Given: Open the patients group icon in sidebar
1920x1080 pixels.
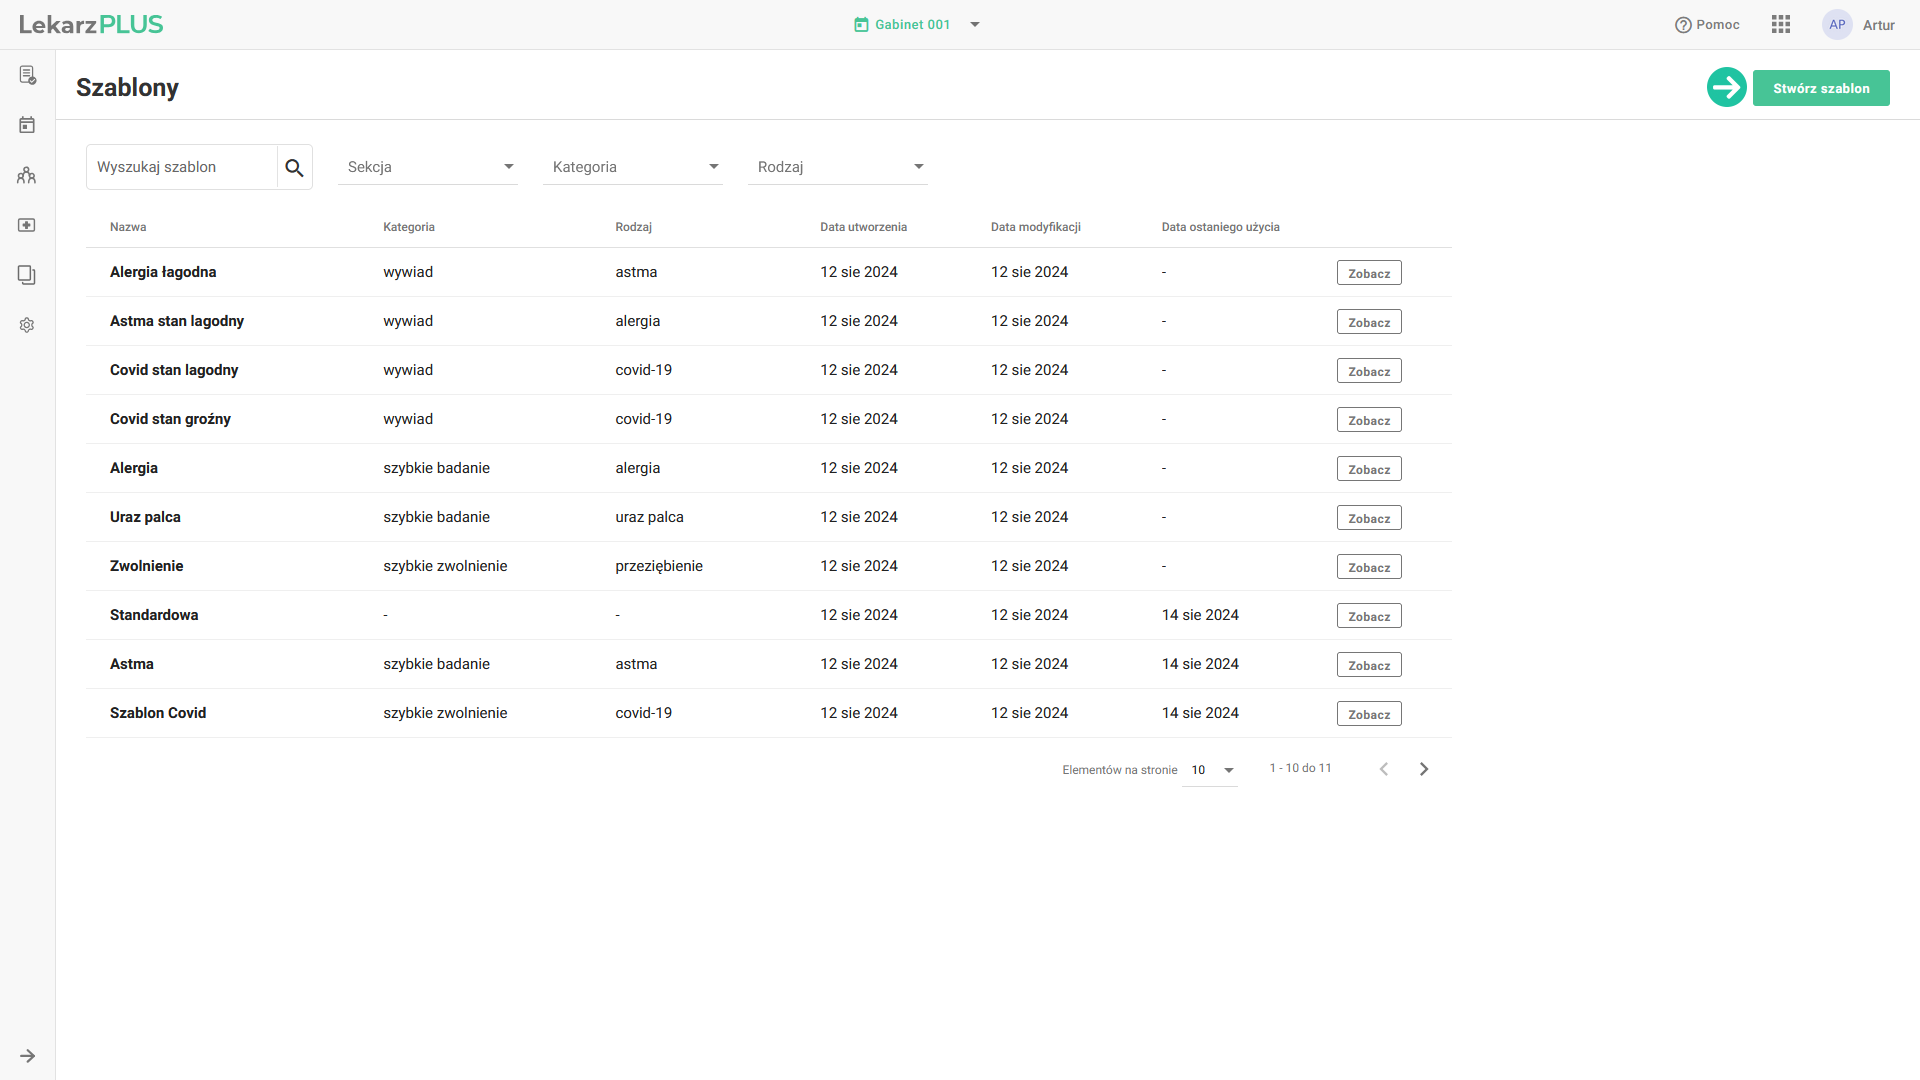Looking at the screenshot, I should pyautogui.click(x=27, y=175).
